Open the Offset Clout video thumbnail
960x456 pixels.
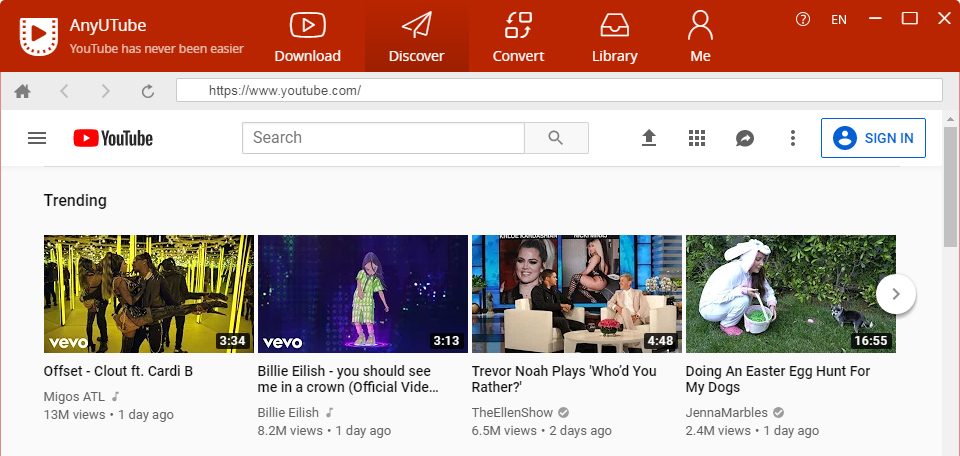[149, 294]
